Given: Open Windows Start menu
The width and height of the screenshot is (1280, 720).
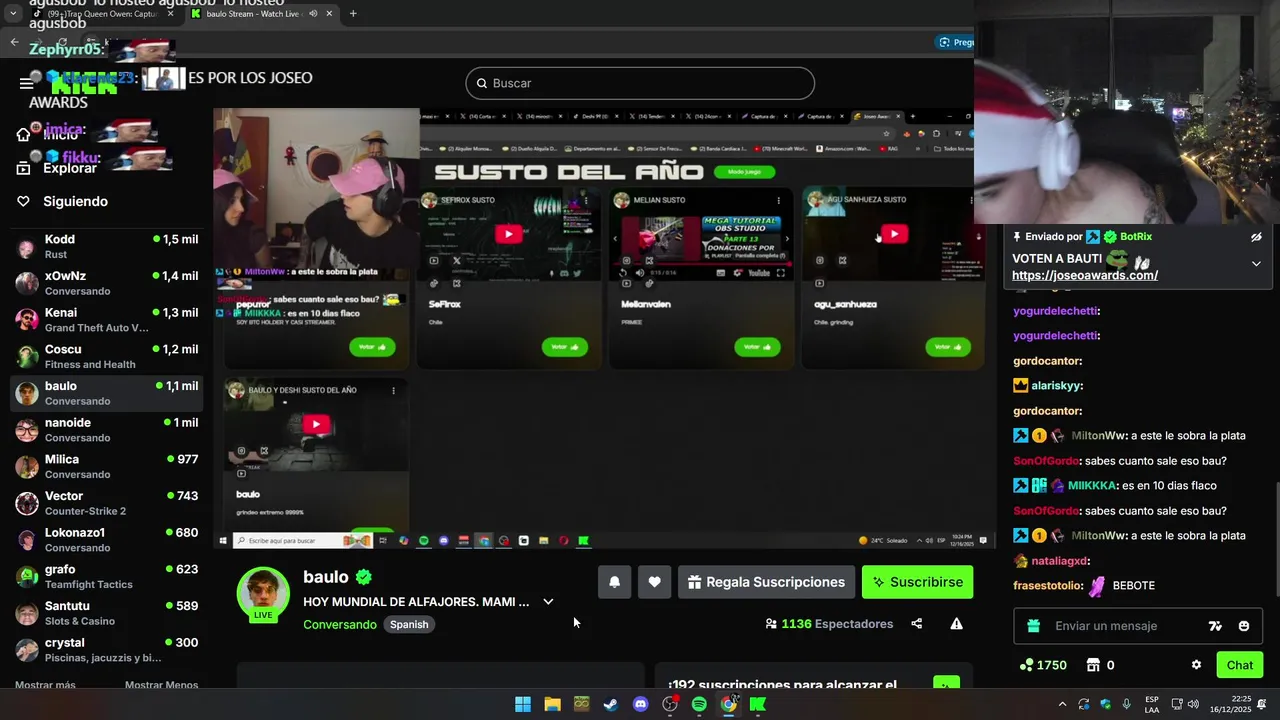Looking at the screenshot, I should click(x=522, y=704).
